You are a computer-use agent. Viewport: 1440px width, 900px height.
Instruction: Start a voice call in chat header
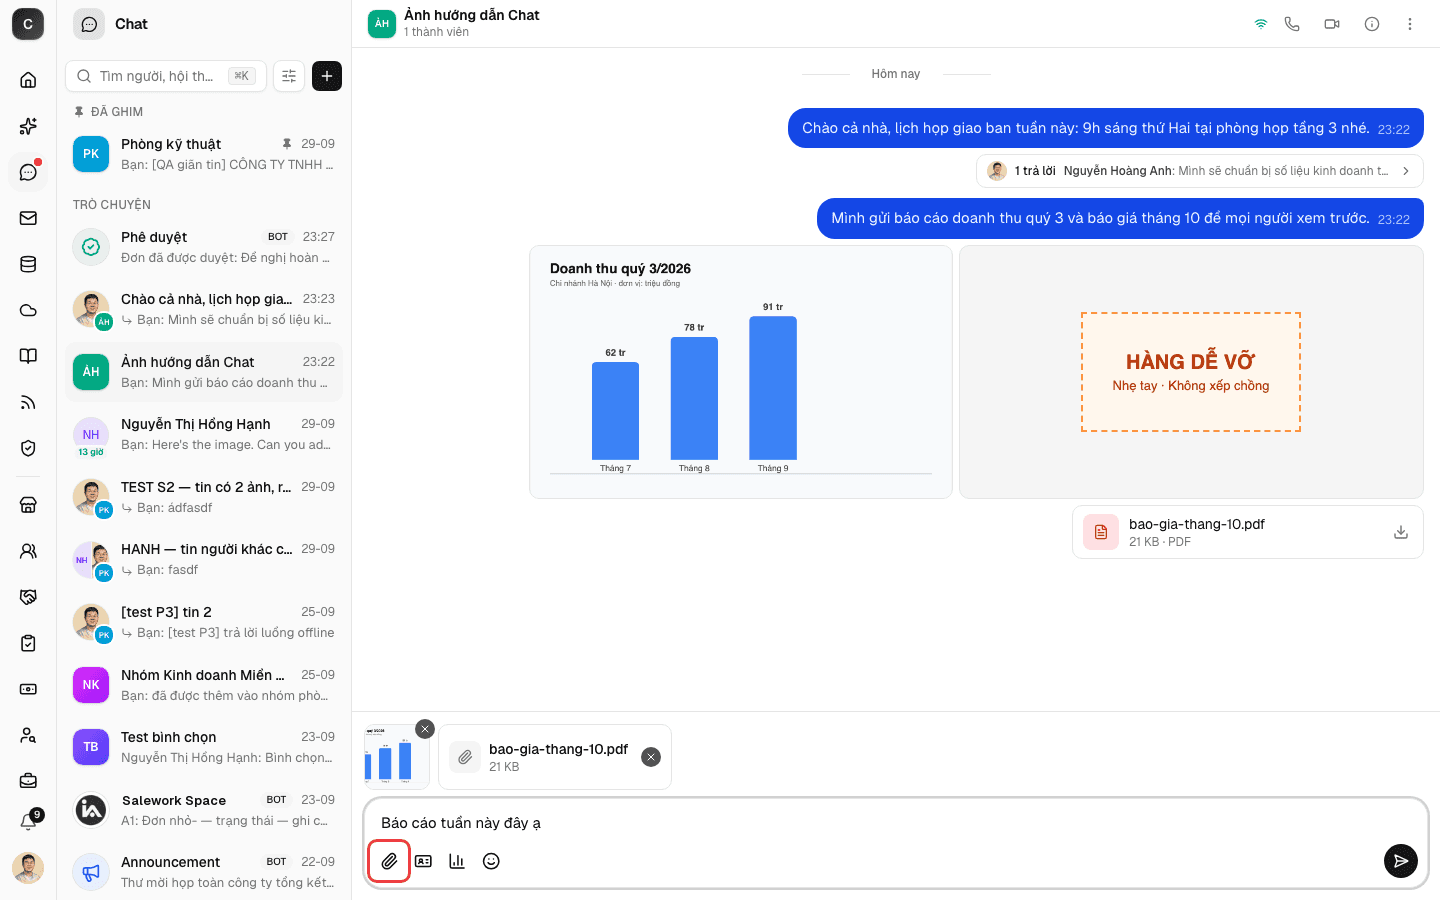coord(1292,24)
